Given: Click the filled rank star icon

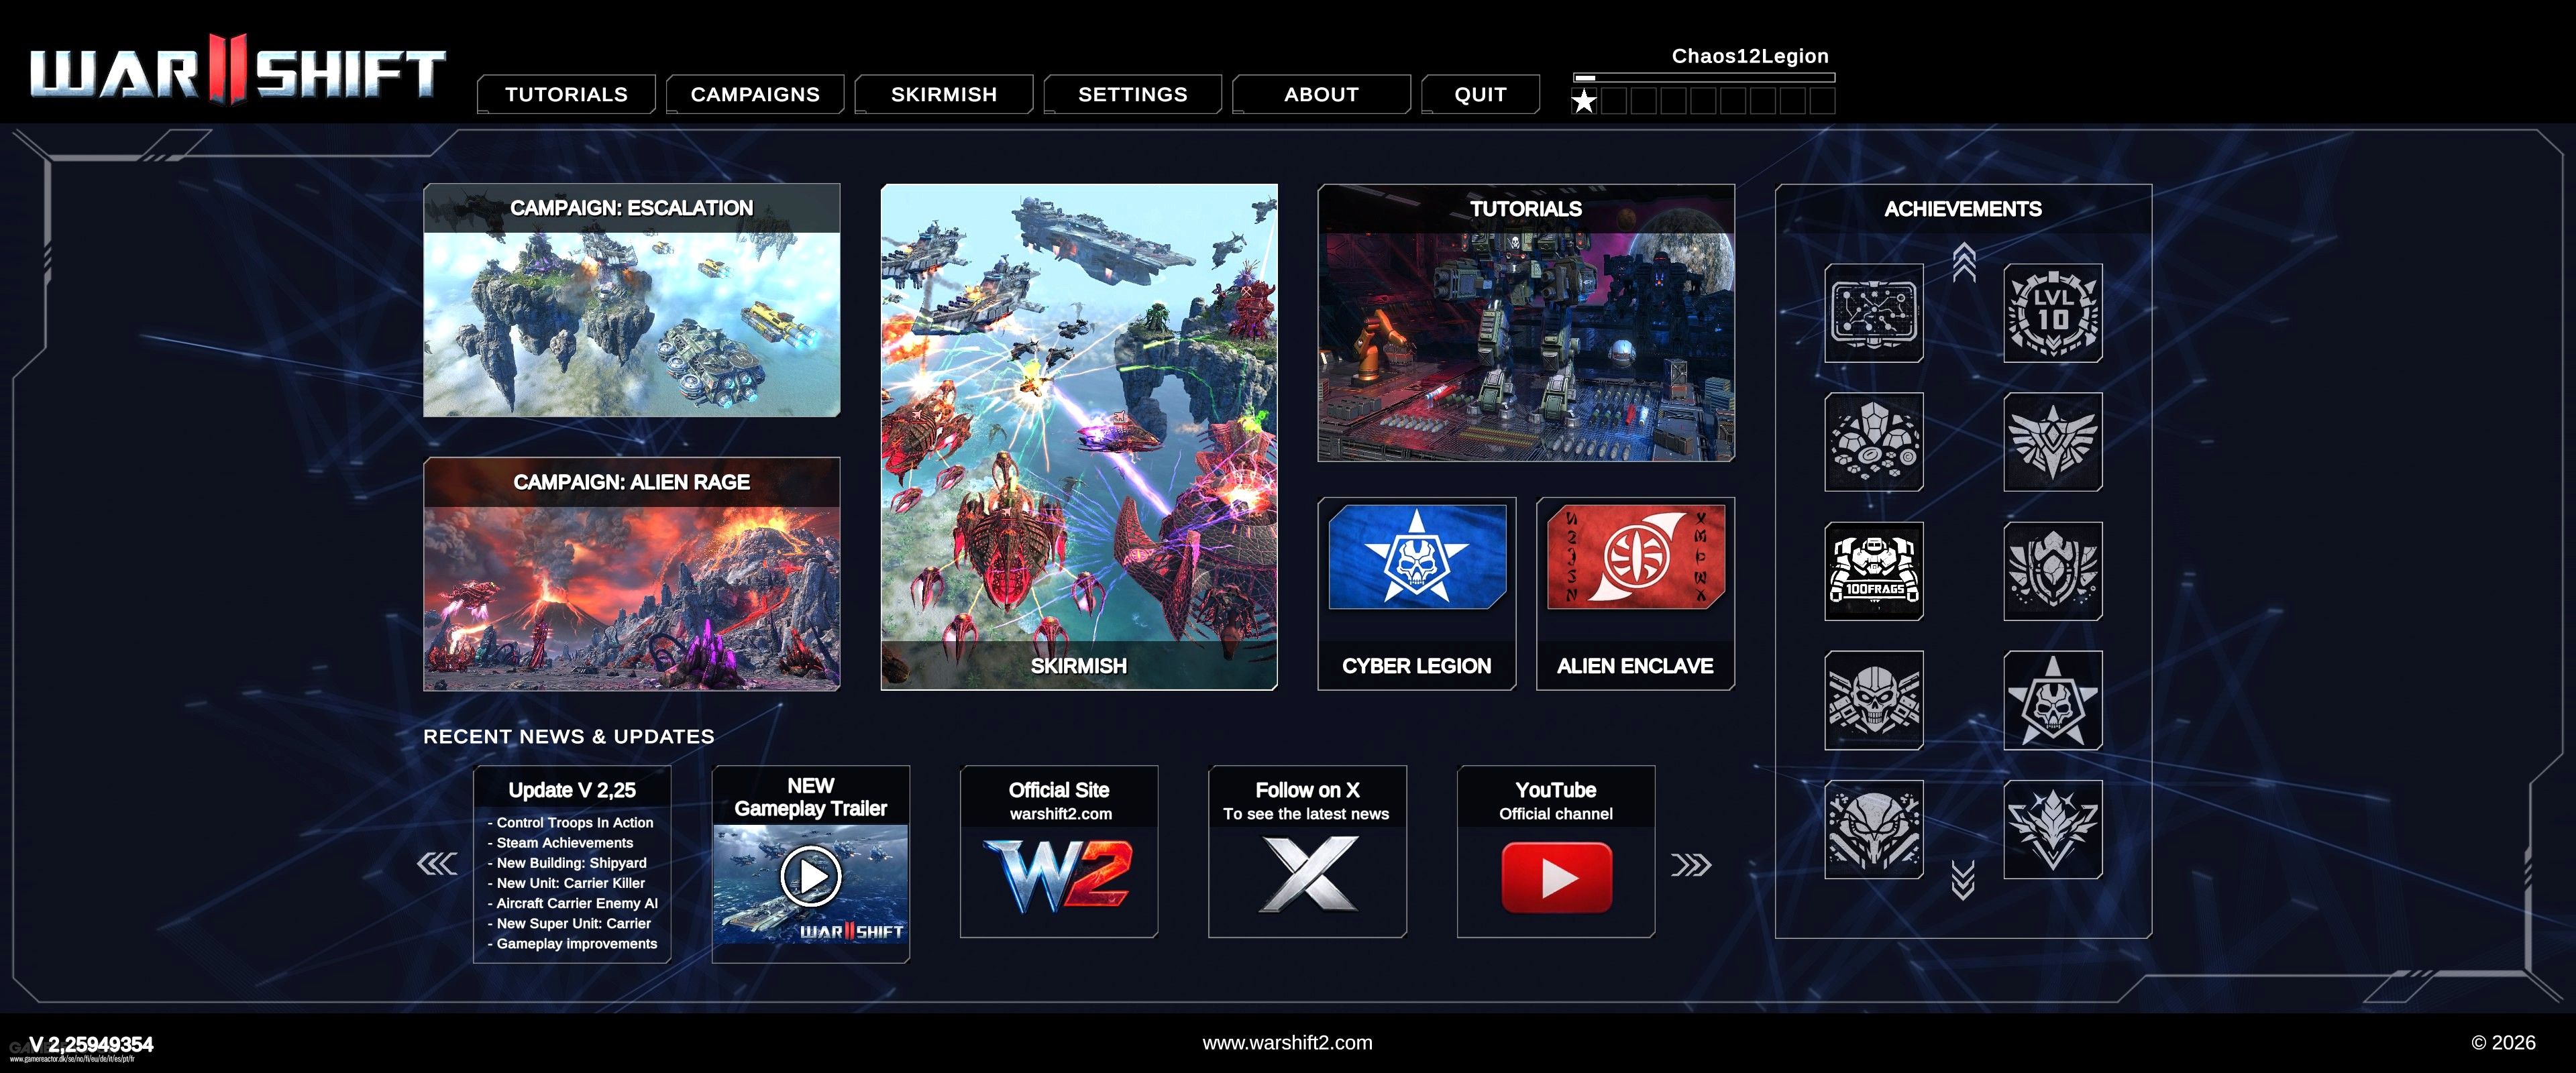Looking at the screenshot, I should [x=1584, y=101].
